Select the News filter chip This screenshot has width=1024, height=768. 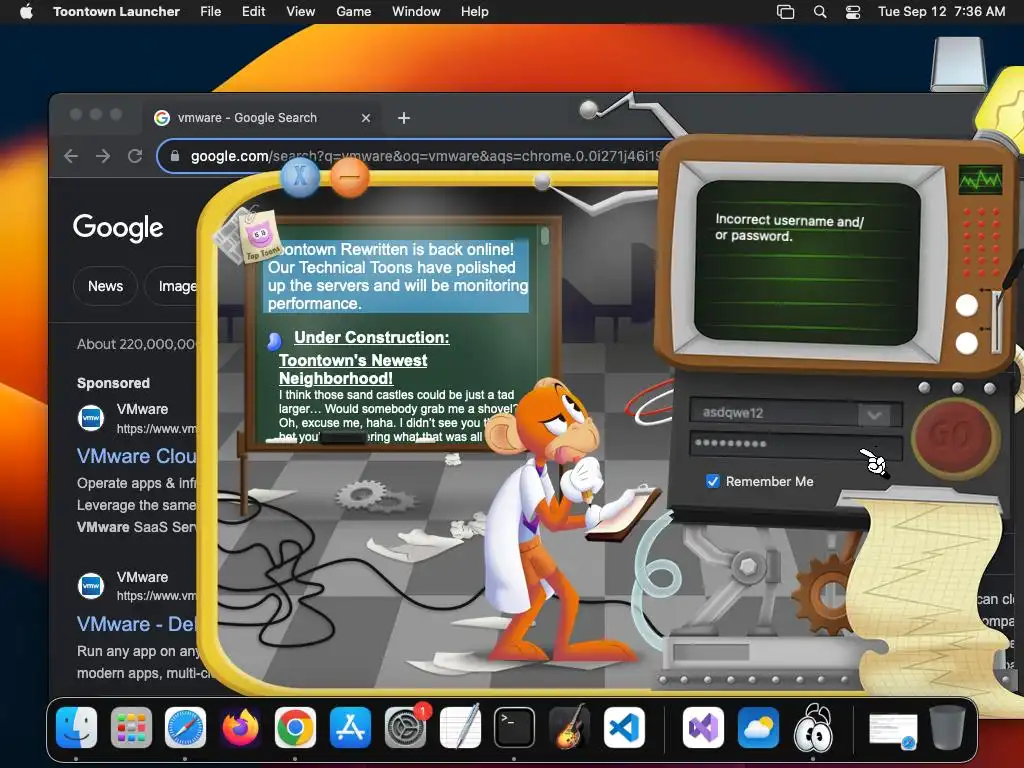(x=105, y=286)
